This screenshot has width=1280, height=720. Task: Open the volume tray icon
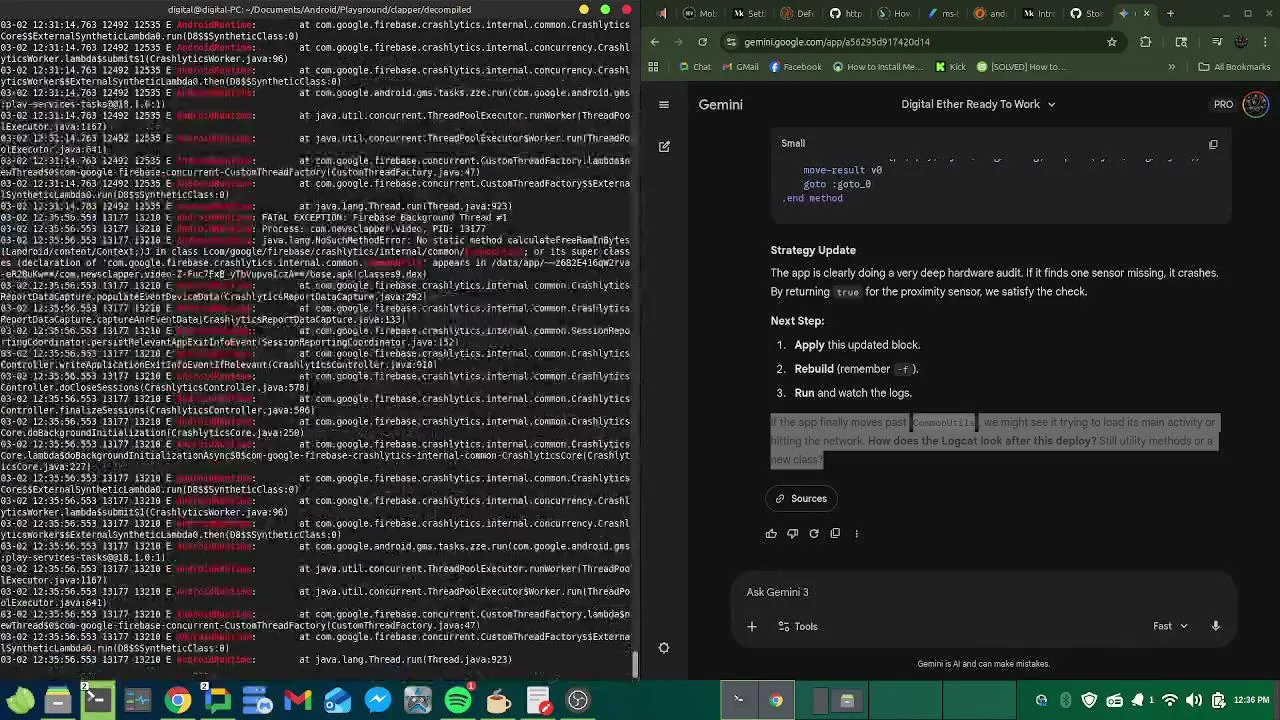click(1193, 700)
